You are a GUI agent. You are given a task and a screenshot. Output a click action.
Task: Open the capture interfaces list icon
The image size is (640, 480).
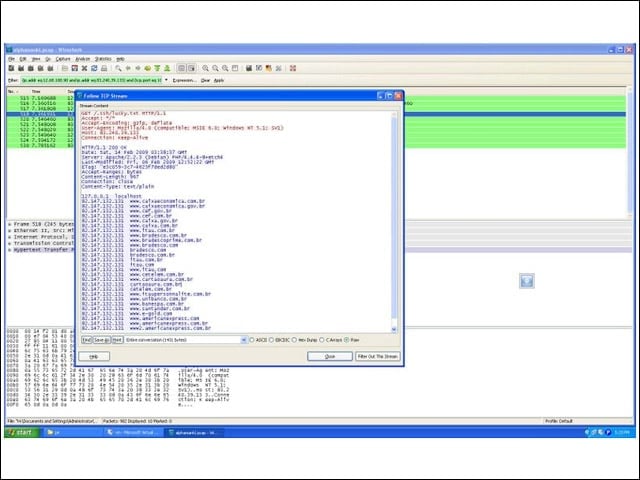pyautogui.click(x=11, y=68)
